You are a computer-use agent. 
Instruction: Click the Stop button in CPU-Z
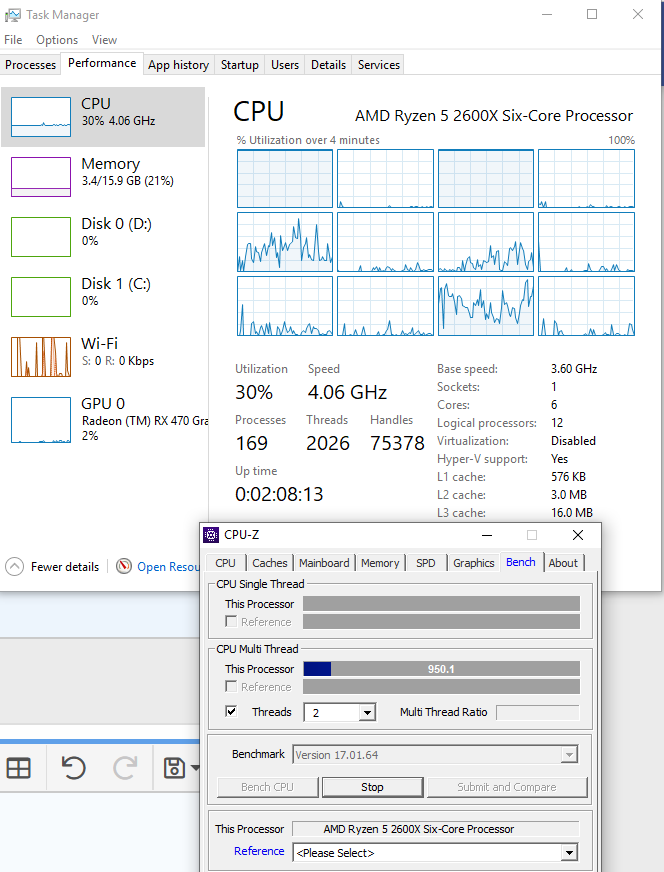(373, 787)
